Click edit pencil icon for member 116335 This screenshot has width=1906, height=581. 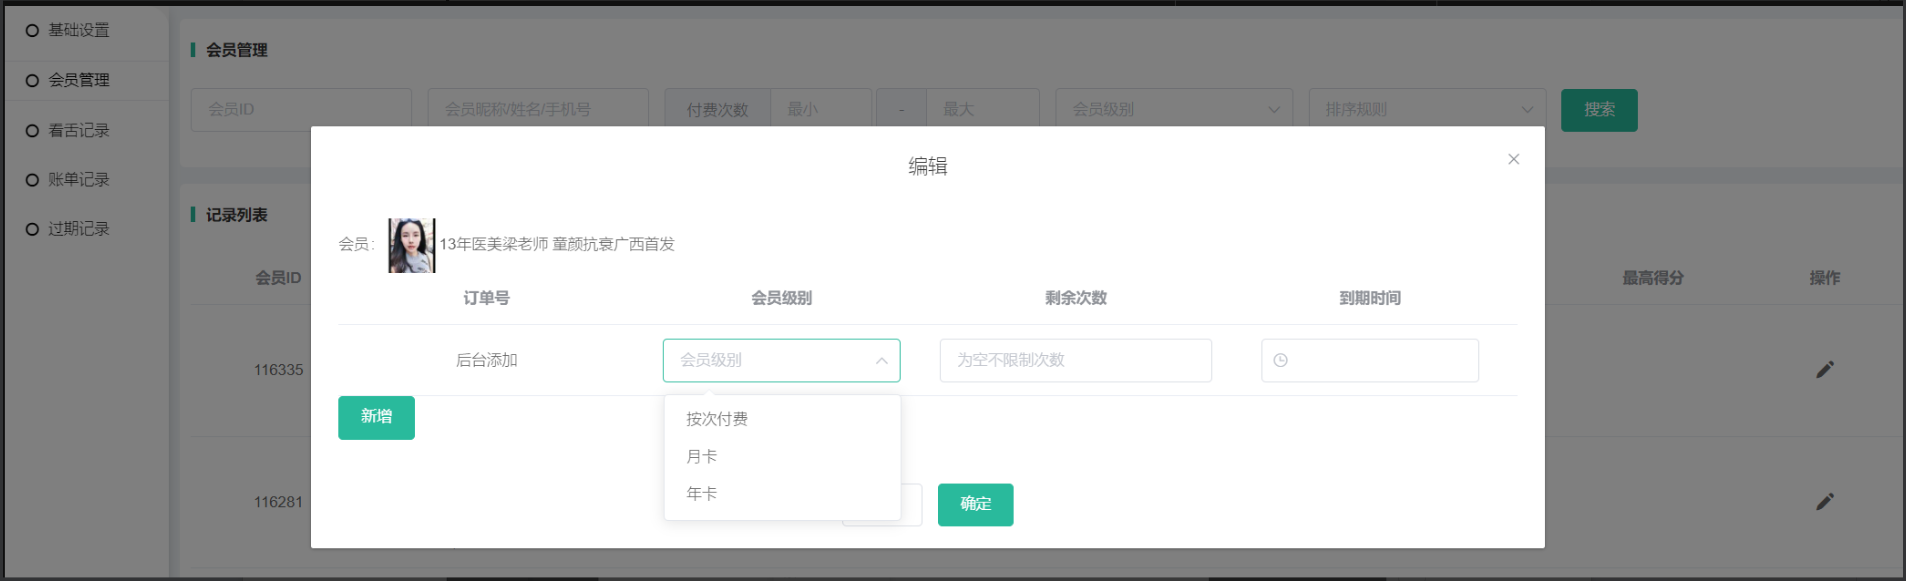(x=1824, y=370)
